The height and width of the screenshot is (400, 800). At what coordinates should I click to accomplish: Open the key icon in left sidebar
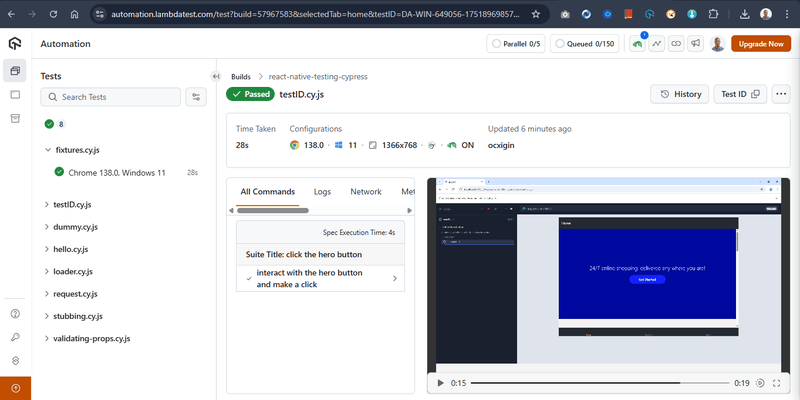[15, 337]
